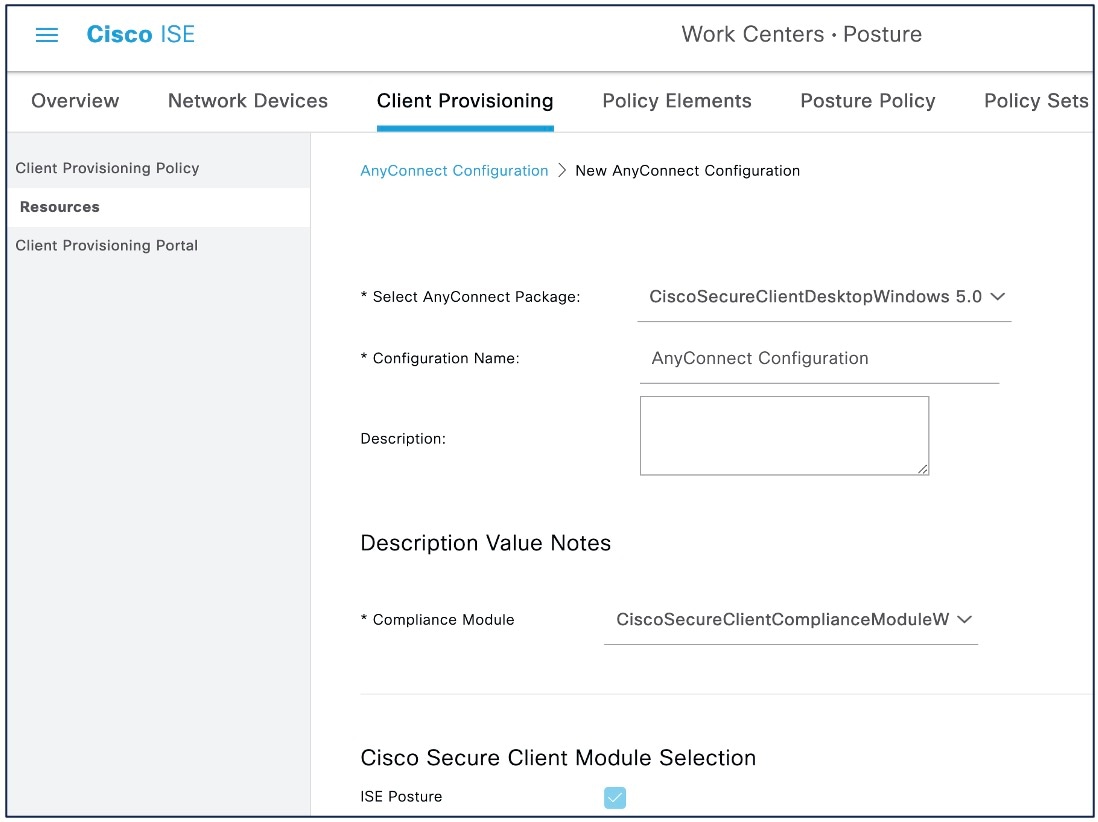Toggle the ISE Posture checkbox
This screenshot has width=1098, height=822.
click(615, 797)
